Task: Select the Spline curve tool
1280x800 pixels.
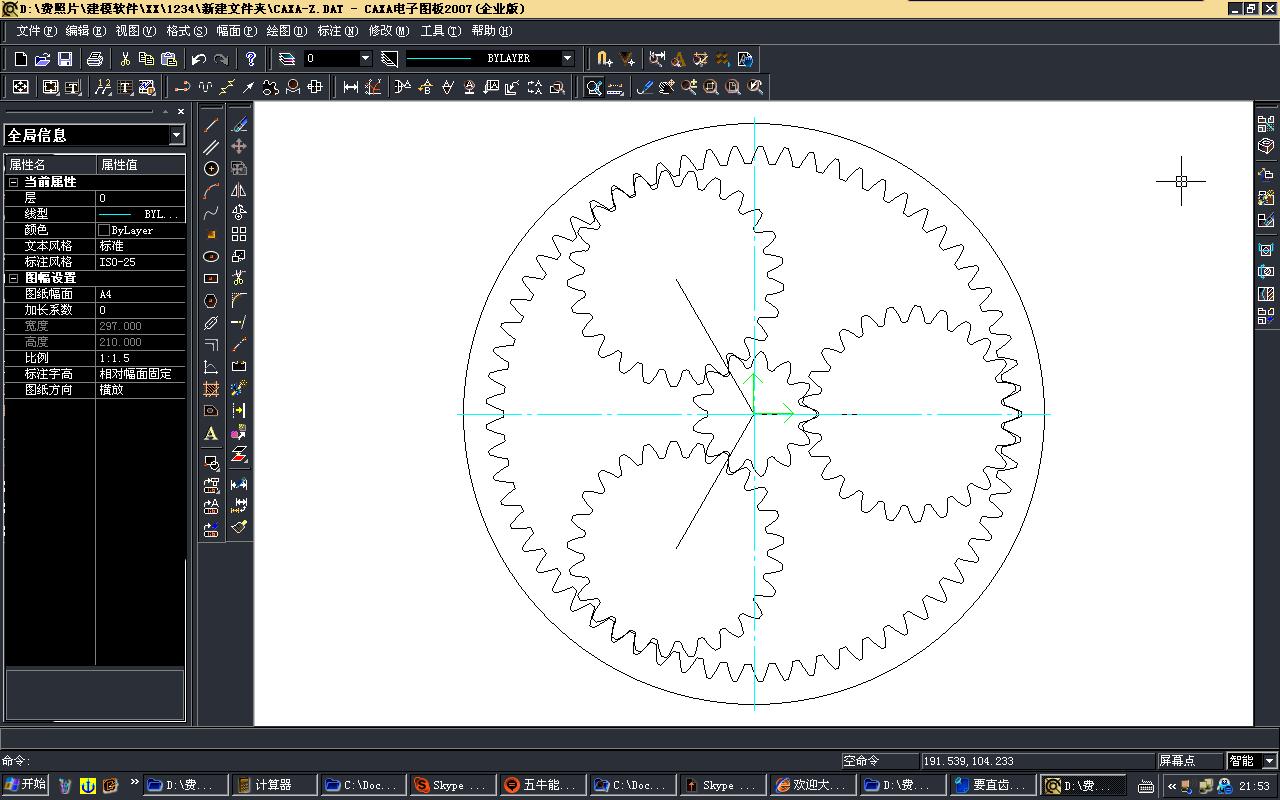Action: (x=211, y=213)
